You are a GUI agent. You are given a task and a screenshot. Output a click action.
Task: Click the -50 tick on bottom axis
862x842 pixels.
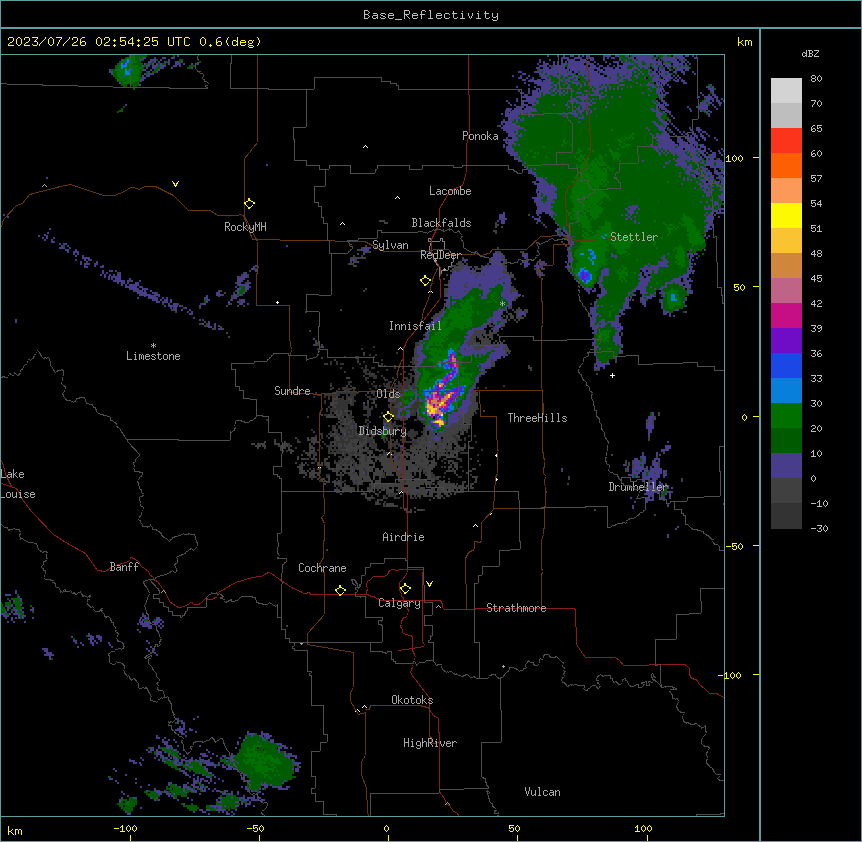coord(255,828)
